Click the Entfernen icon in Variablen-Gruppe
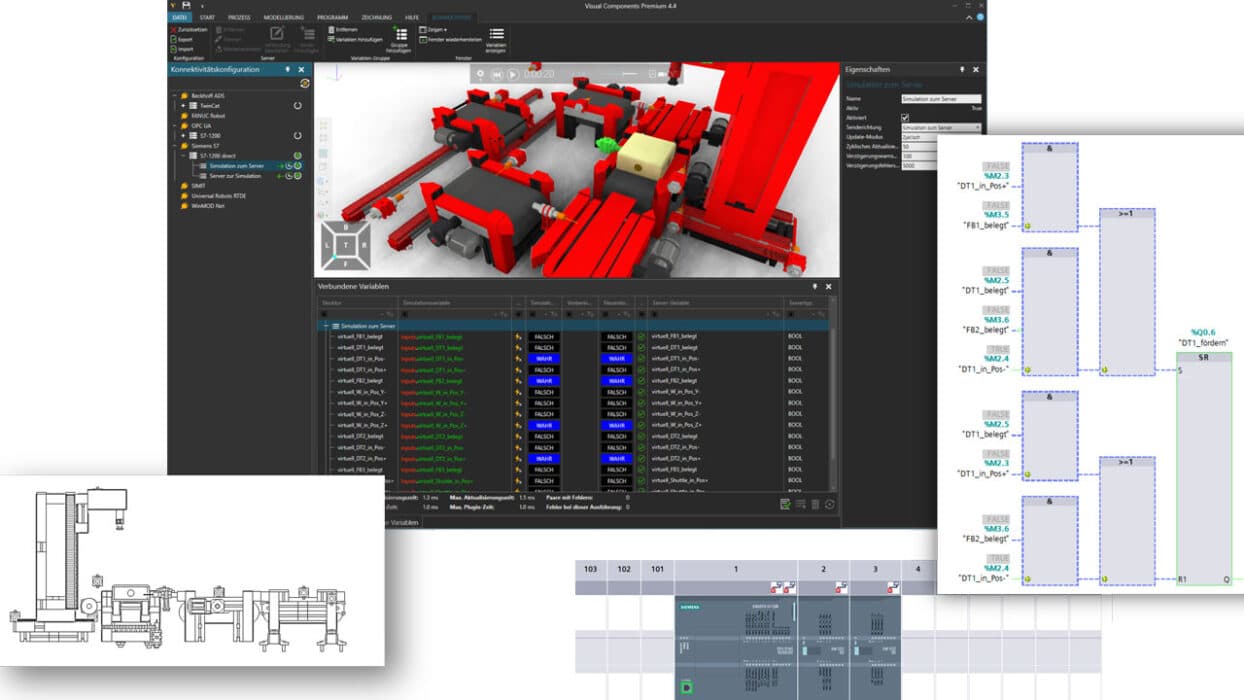Screen dimensions: 1244x700 331,30
